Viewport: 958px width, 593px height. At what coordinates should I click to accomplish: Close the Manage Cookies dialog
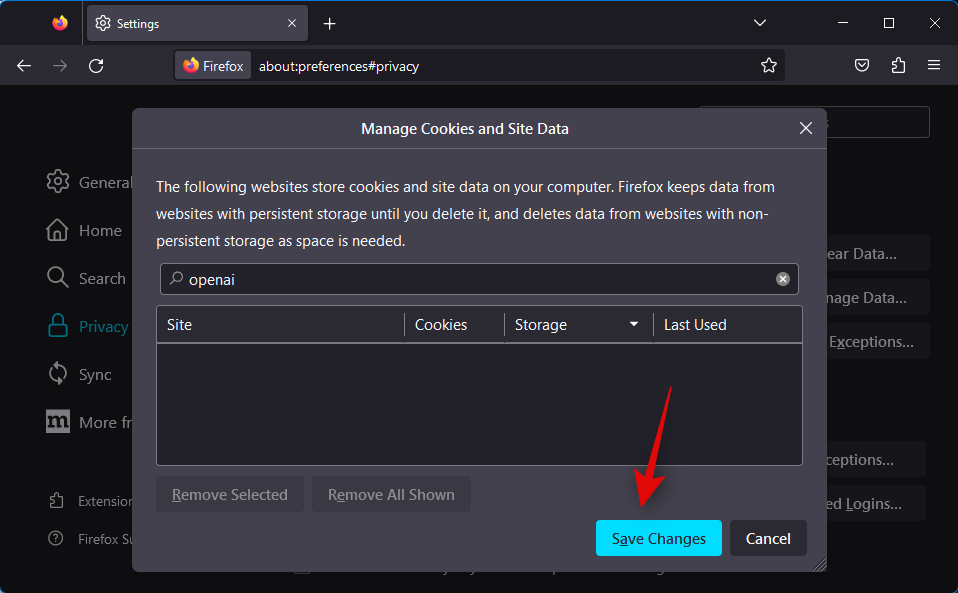click(x=806, y=128)
